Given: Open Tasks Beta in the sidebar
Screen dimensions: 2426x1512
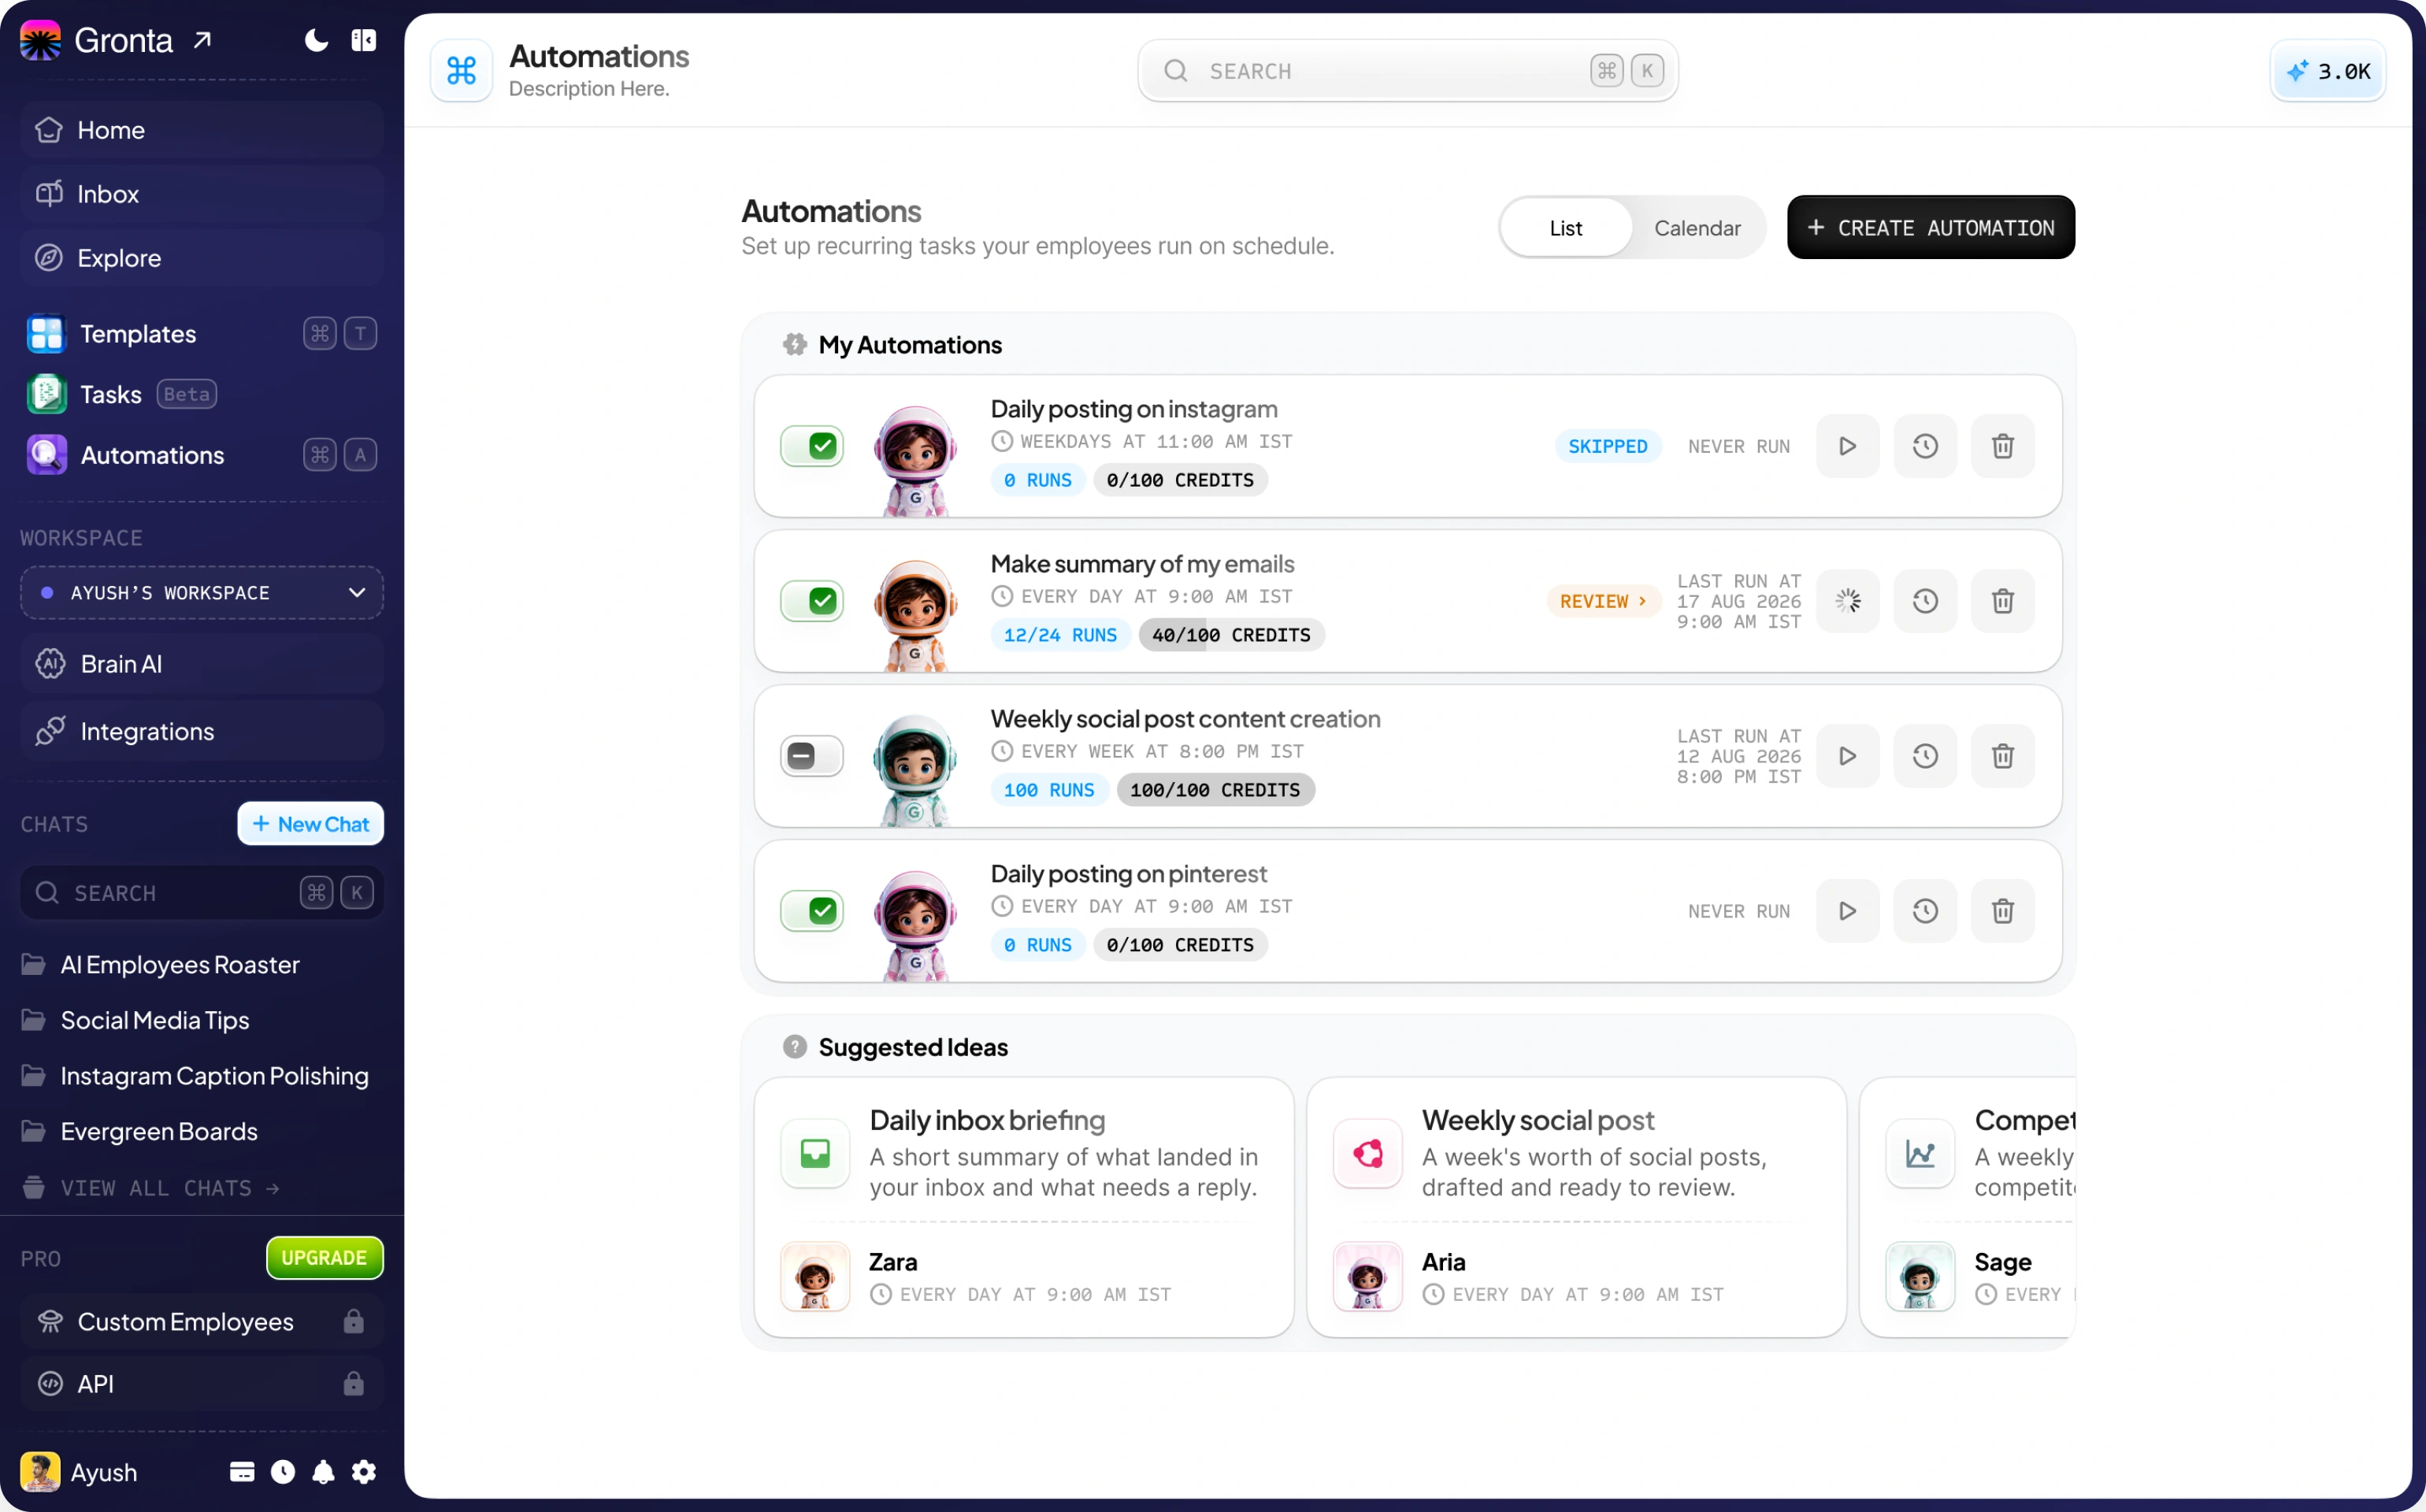Looking at the screenshot, I should pyautogui.click(x=202, y=394).
